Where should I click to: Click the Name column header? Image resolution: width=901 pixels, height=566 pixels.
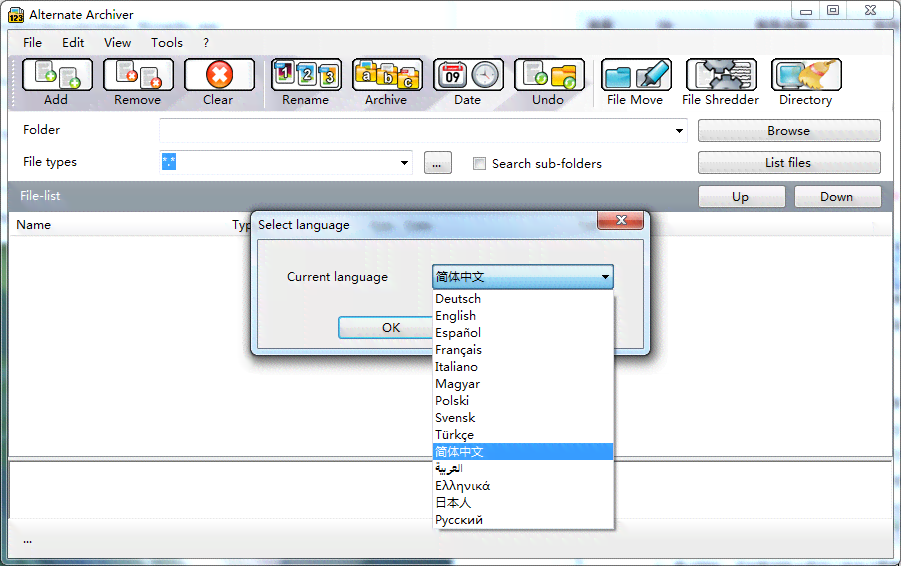[33, 225]
